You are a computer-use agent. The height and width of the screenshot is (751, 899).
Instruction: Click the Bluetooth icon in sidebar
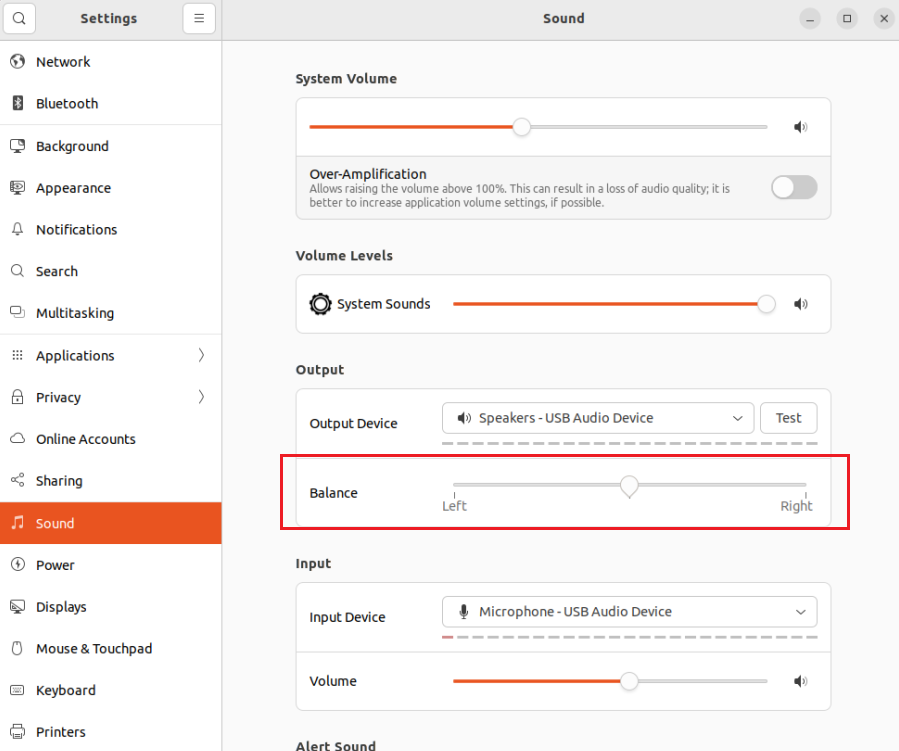coord(17,103)
